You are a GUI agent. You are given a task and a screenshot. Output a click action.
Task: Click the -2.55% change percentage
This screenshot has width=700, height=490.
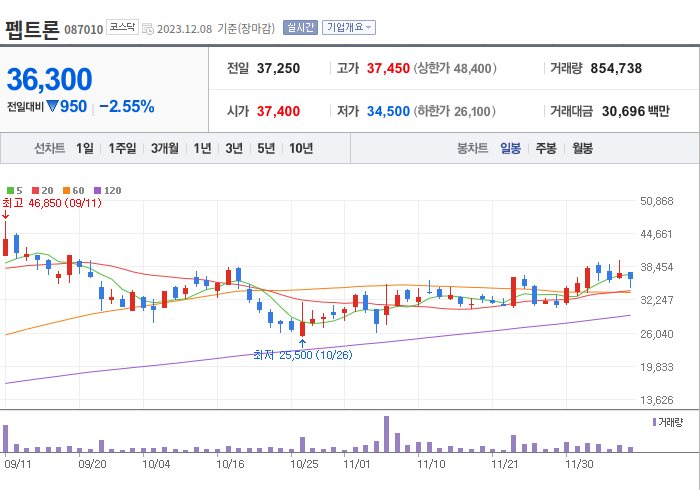[127, 106]
